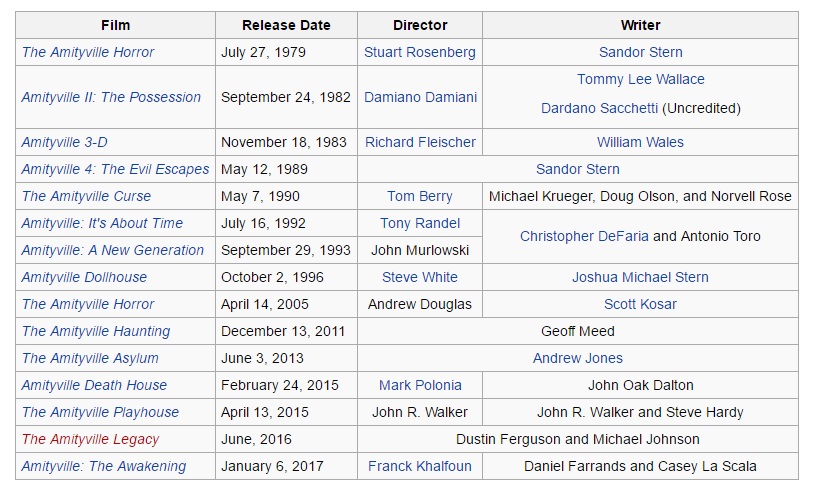Select the February 24, 2015 date cell
The height and width of the screenshot is (490, 814).
(x=286, y=385)
